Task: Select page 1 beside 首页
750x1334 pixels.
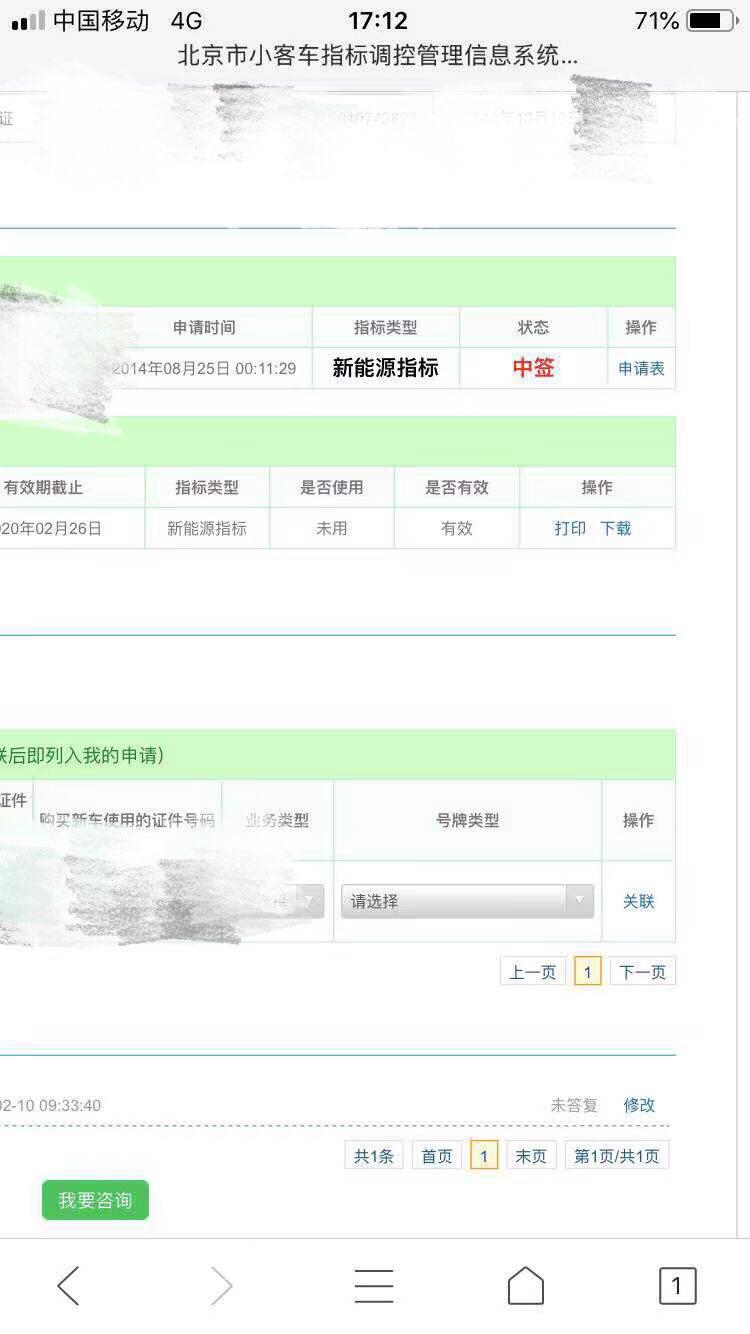Action: coord(484,1156)
